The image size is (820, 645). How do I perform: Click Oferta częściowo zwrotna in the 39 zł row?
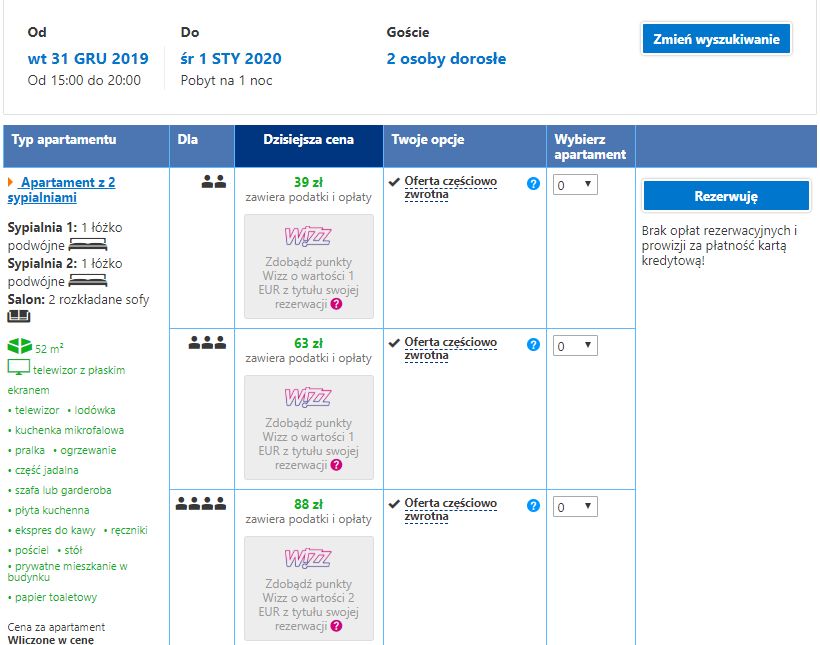(451, 188)
